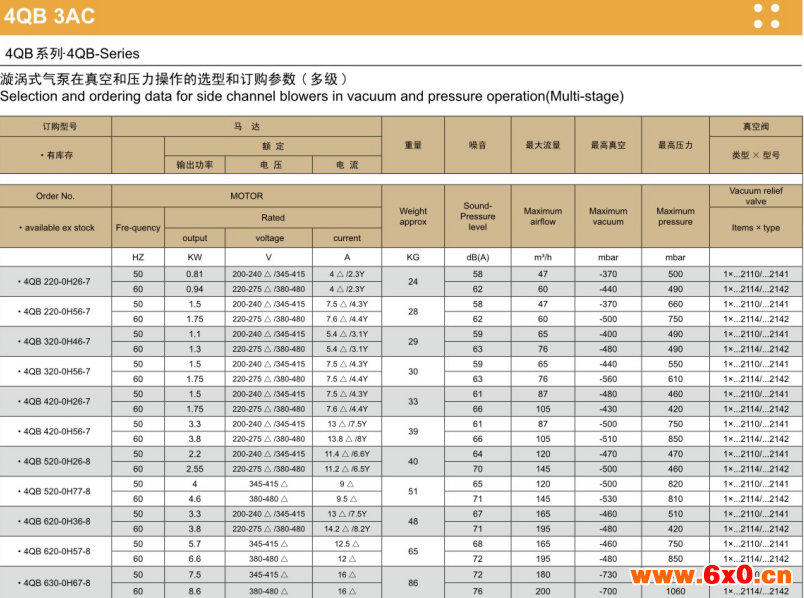Select the "Sound-Pressure level" header cell
Viewport: 804px width, 598px height.
tap(477, 216)
